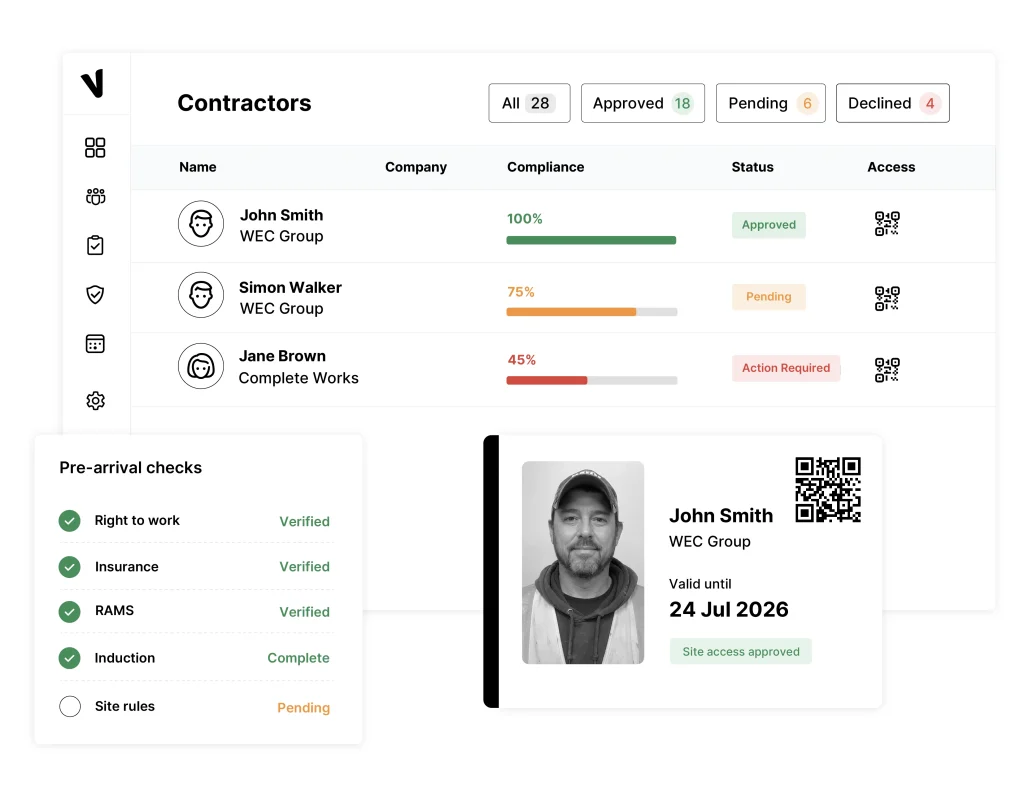Click the Induction green checkmark
This screenshot has width=1024, height=788.
click(x=70, y=658)
